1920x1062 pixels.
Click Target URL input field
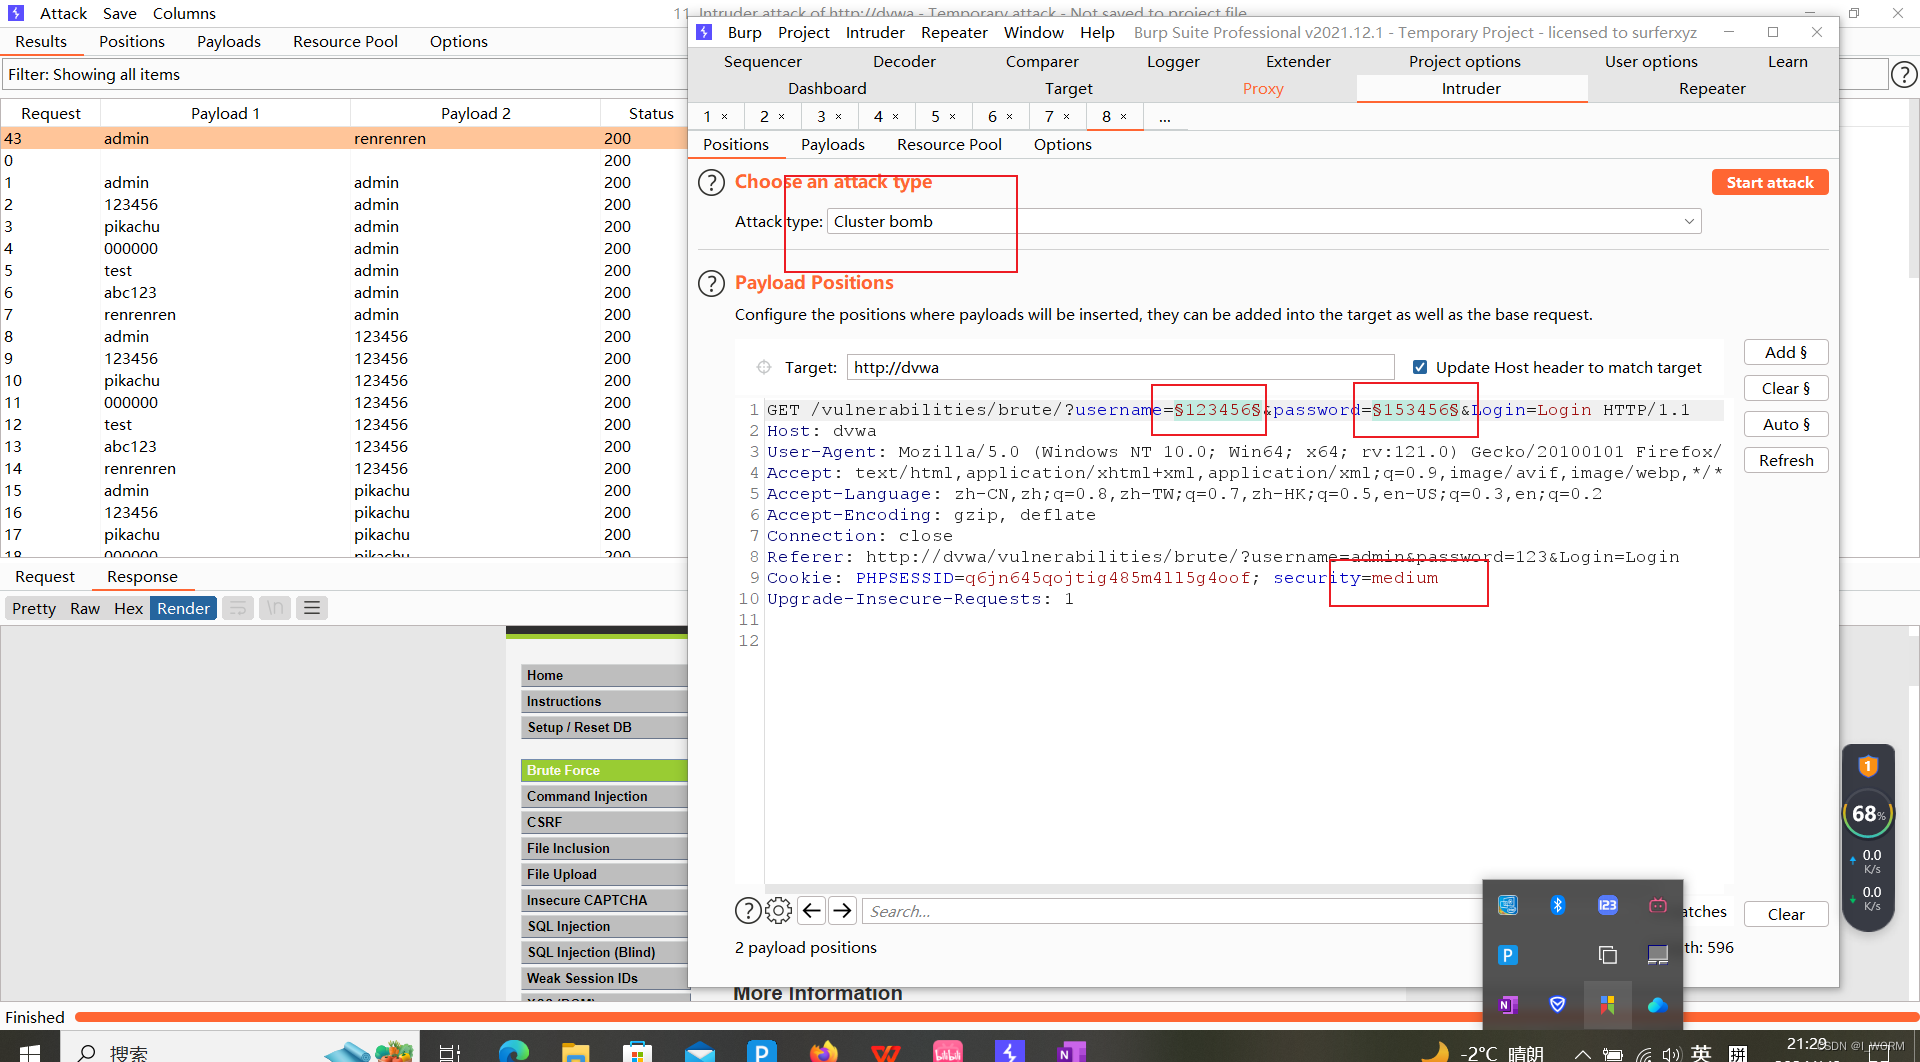tap(1120, 367)
